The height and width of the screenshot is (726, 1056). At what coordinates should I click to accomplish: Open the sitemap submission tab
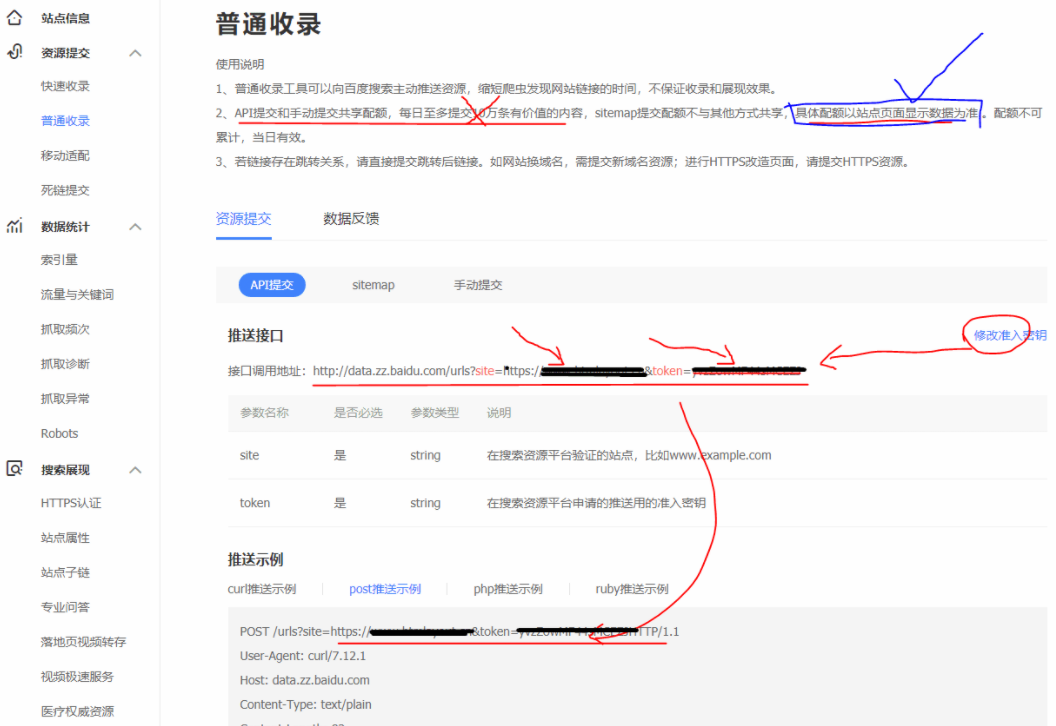(372, 284)
